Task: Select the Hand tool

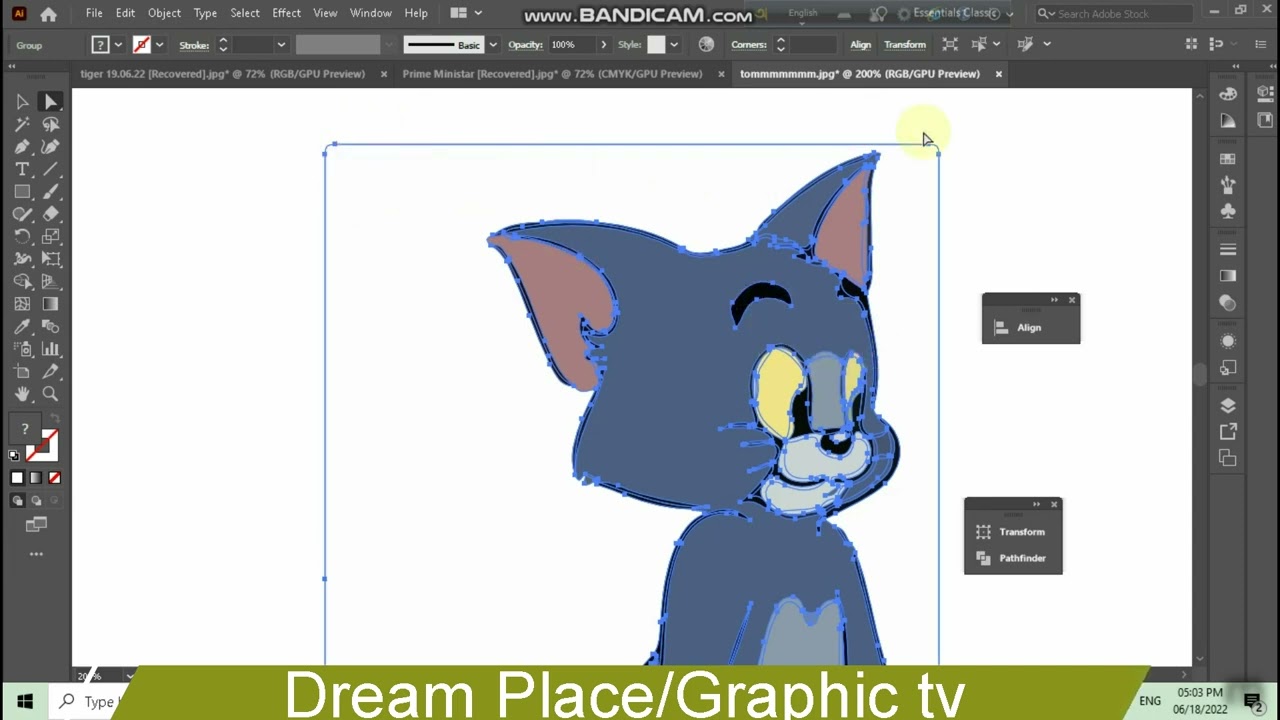Action: [22, 394]
